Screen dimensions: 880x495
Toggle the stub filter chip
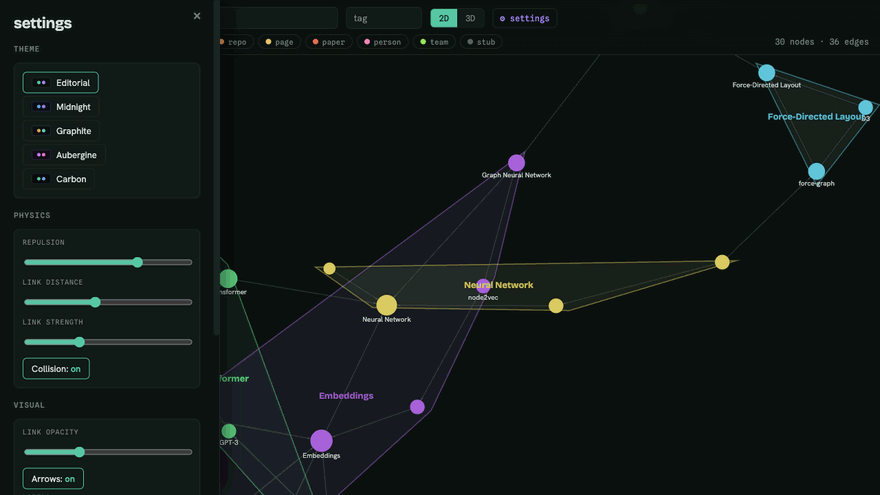(x=481, y=42)
